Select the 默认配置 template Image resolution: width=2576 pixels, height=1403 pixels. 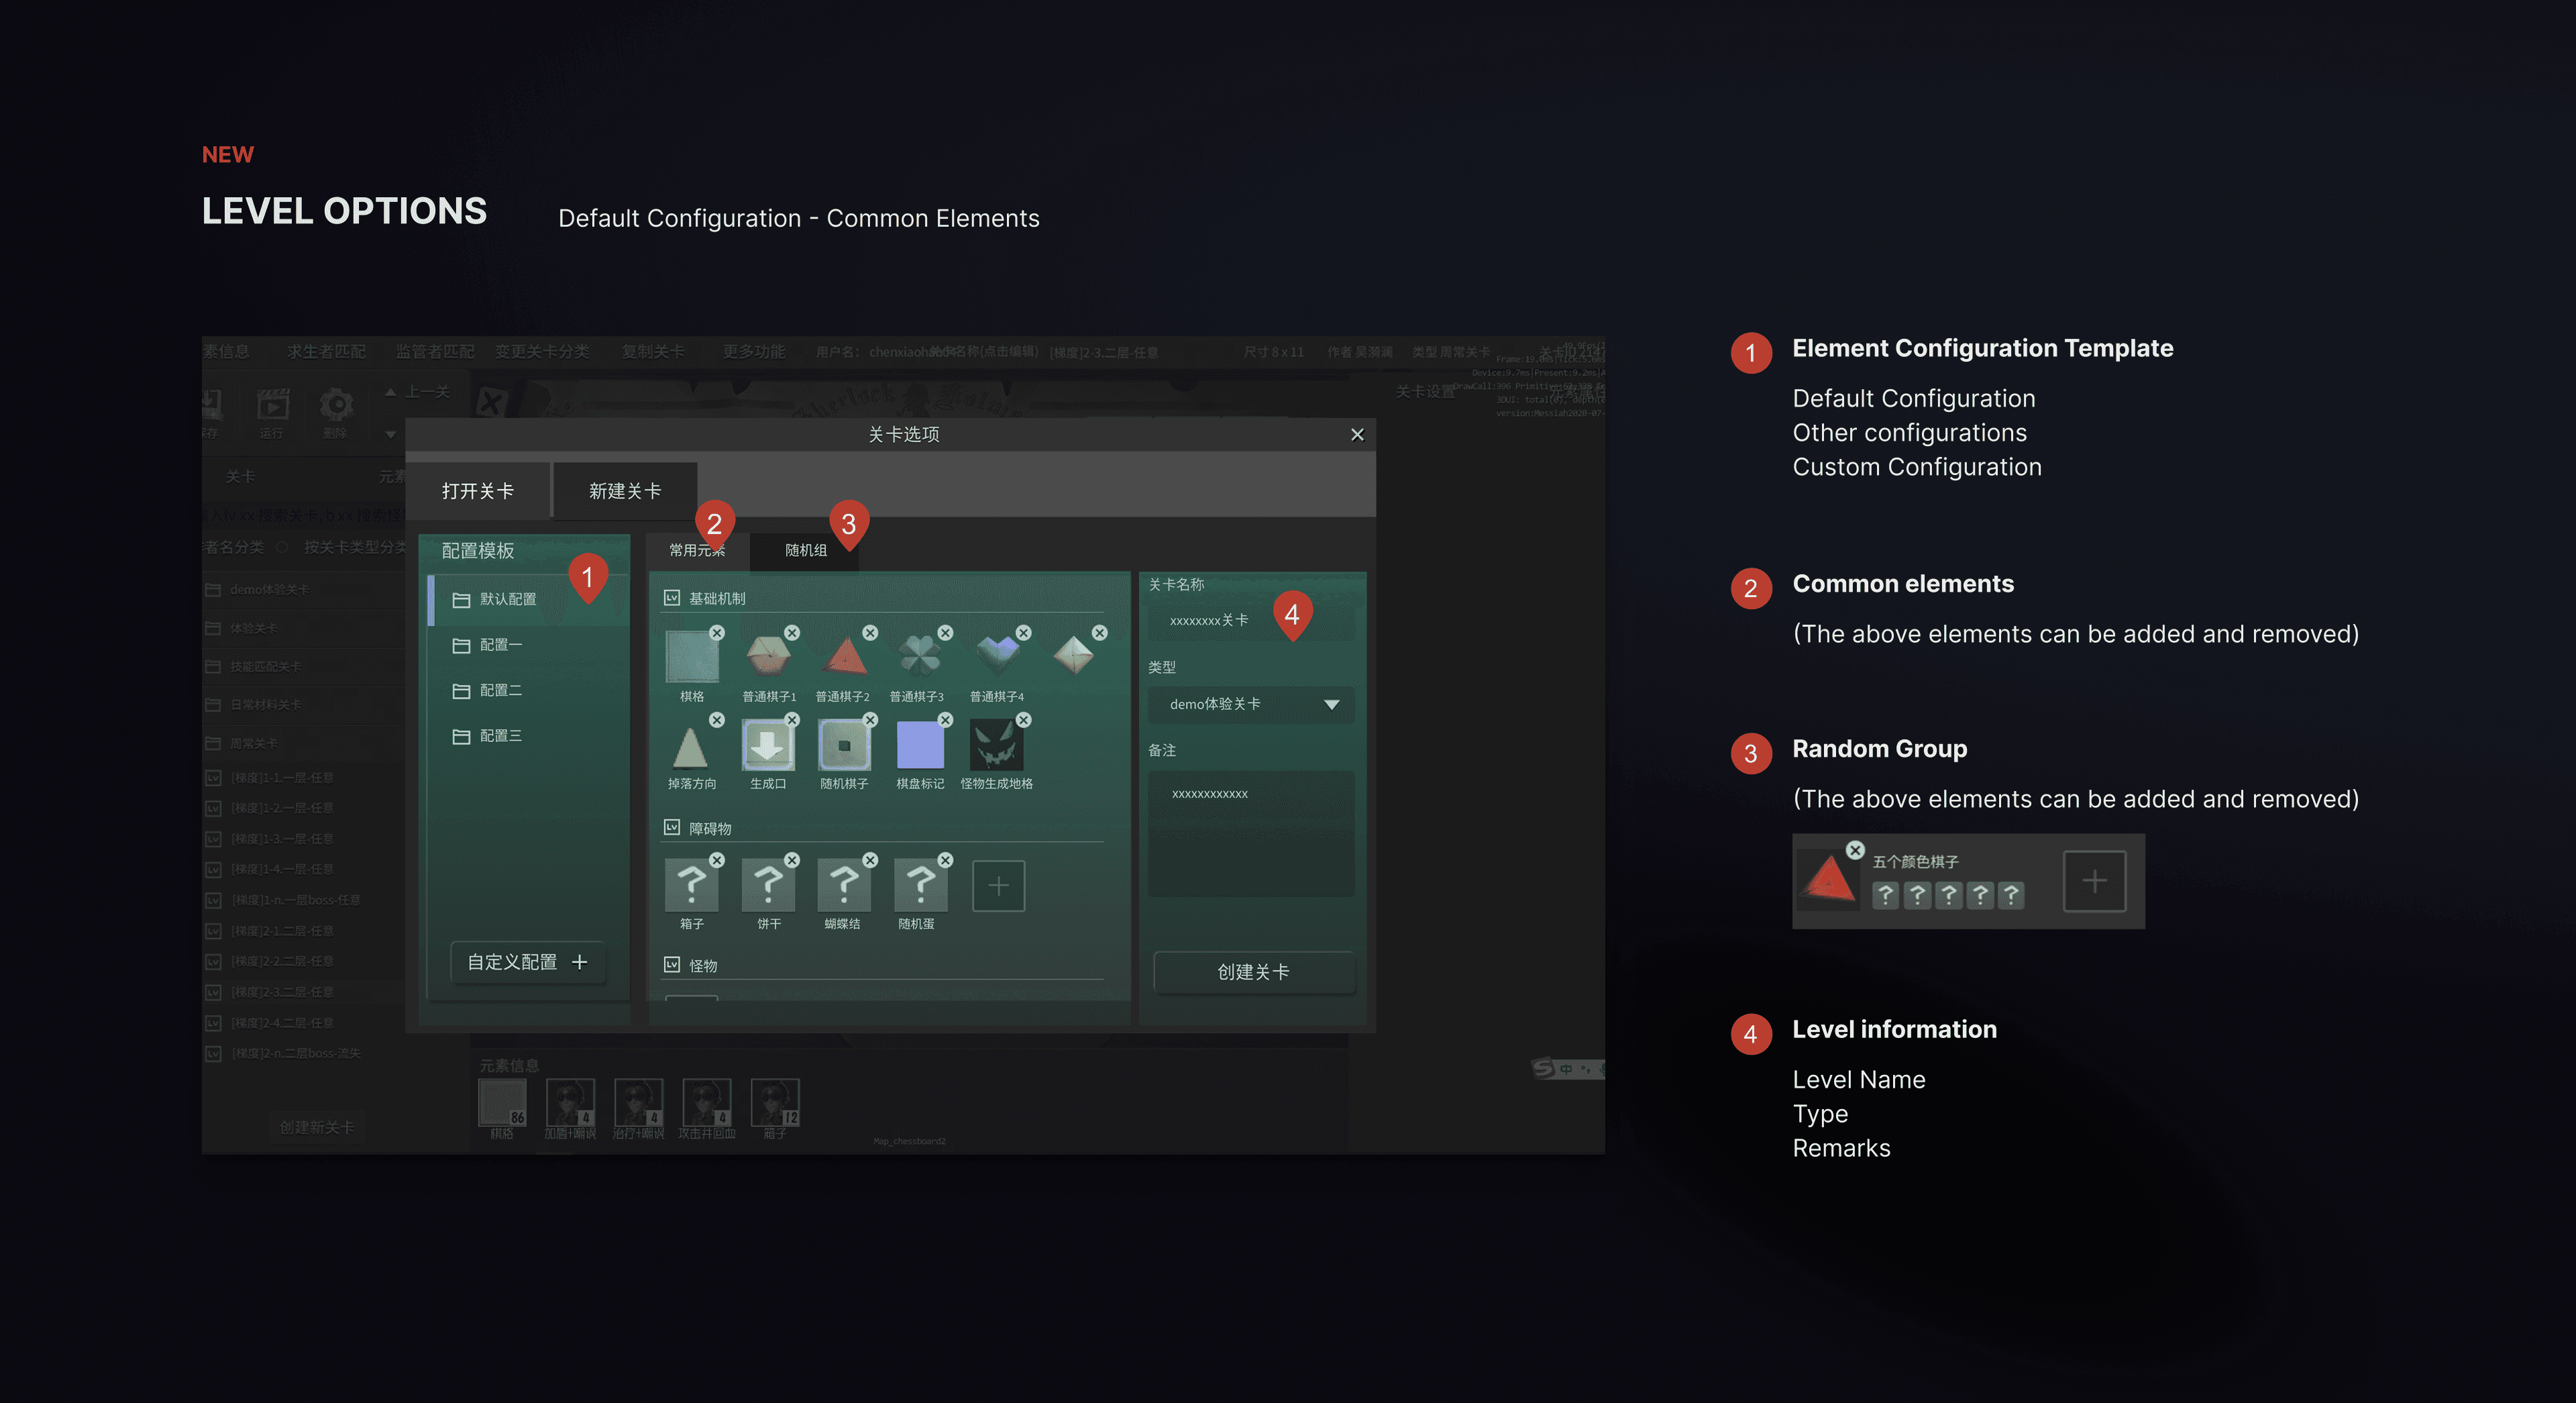coord(528,599)
